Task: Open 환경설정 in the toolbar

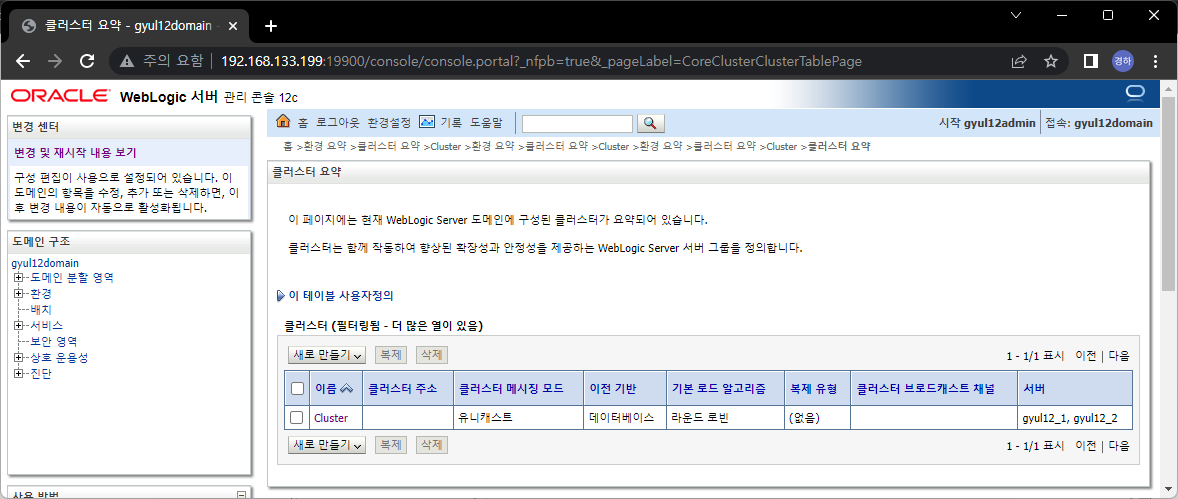Action: pyautogui.click(x=389, y=122)
